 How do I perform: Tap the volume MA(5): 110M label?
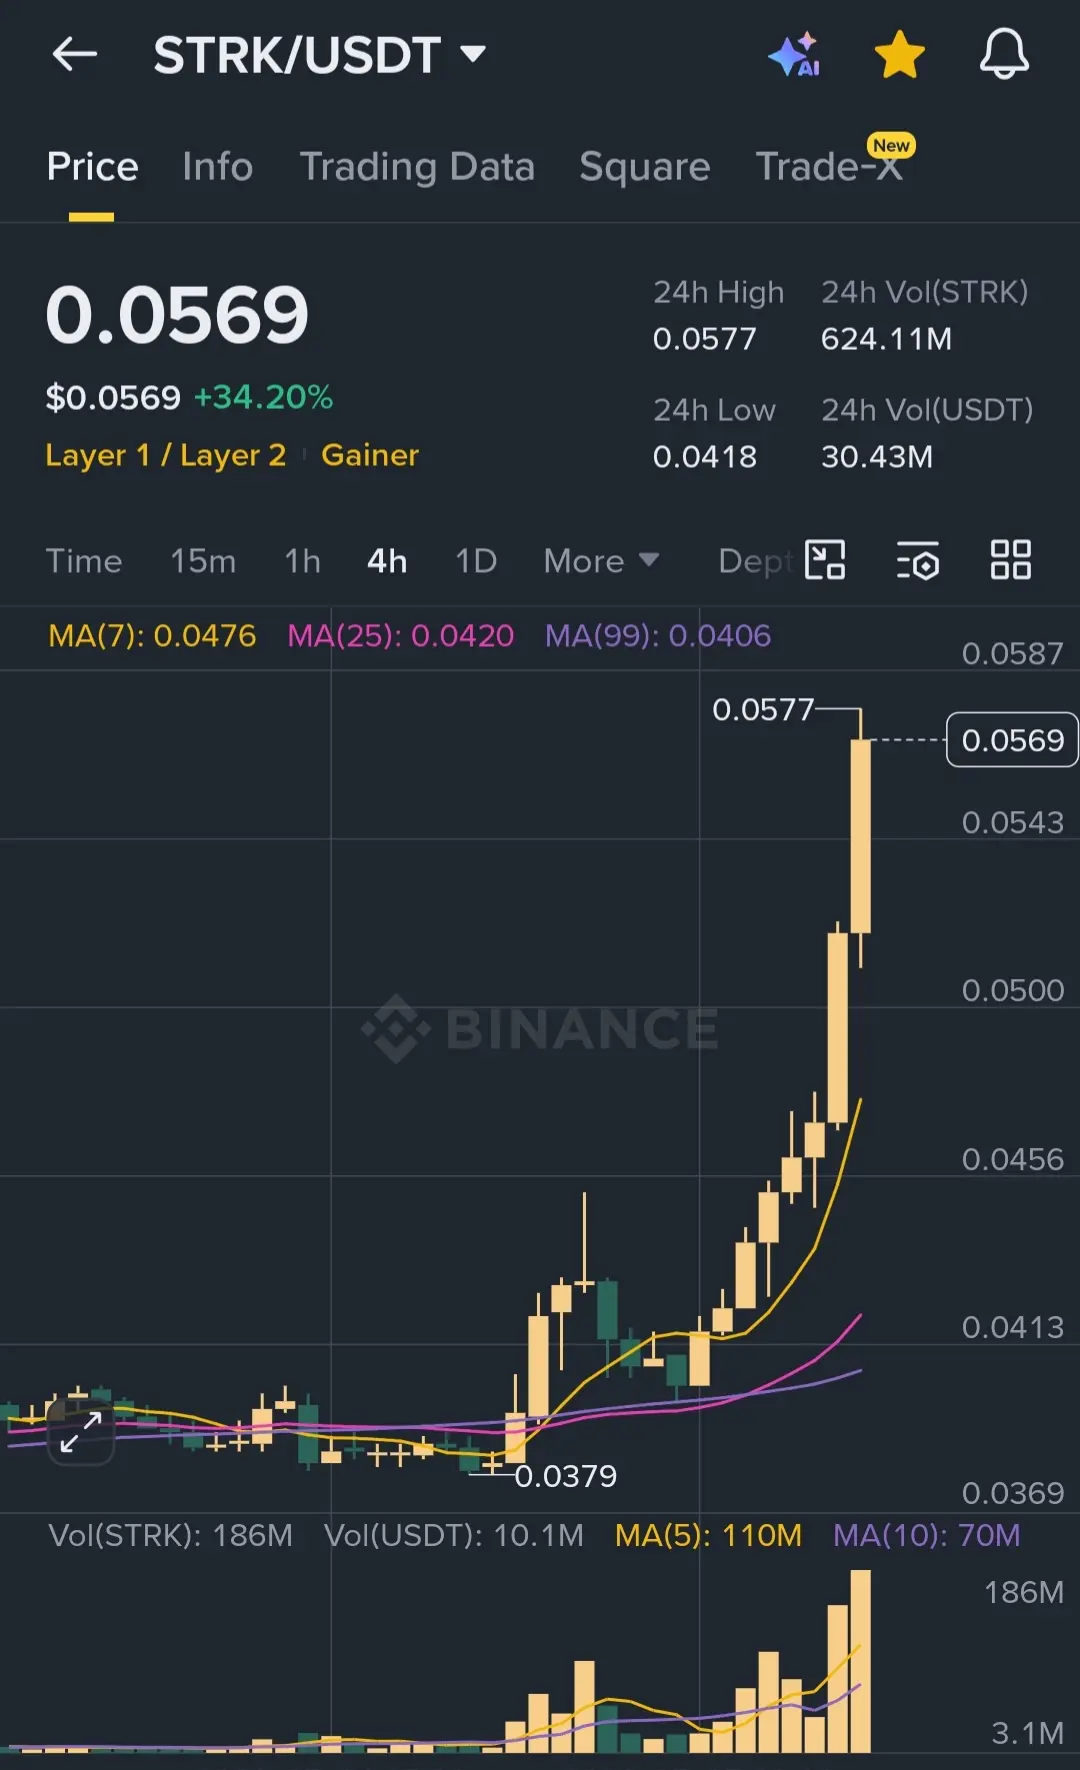pyautogui.click(x=708, y=1535)
